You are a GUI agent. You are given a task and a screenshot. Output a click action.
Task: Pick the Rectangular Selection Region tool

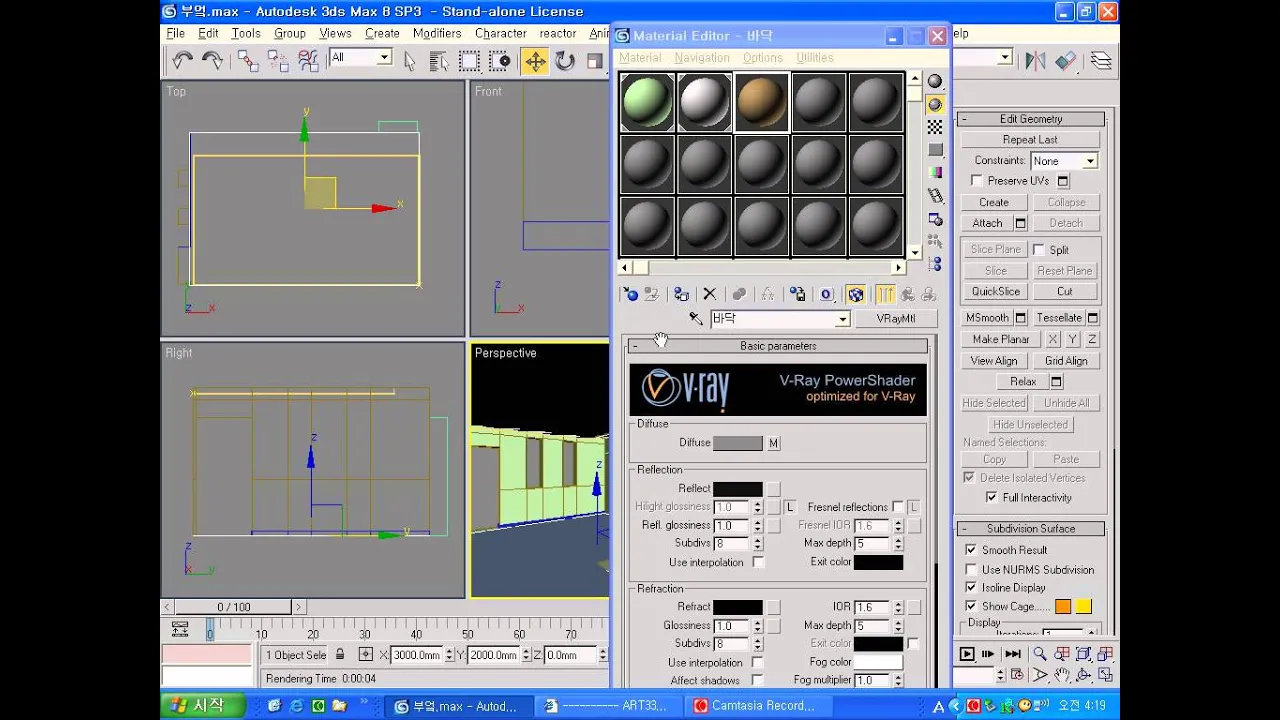(469, 61)
